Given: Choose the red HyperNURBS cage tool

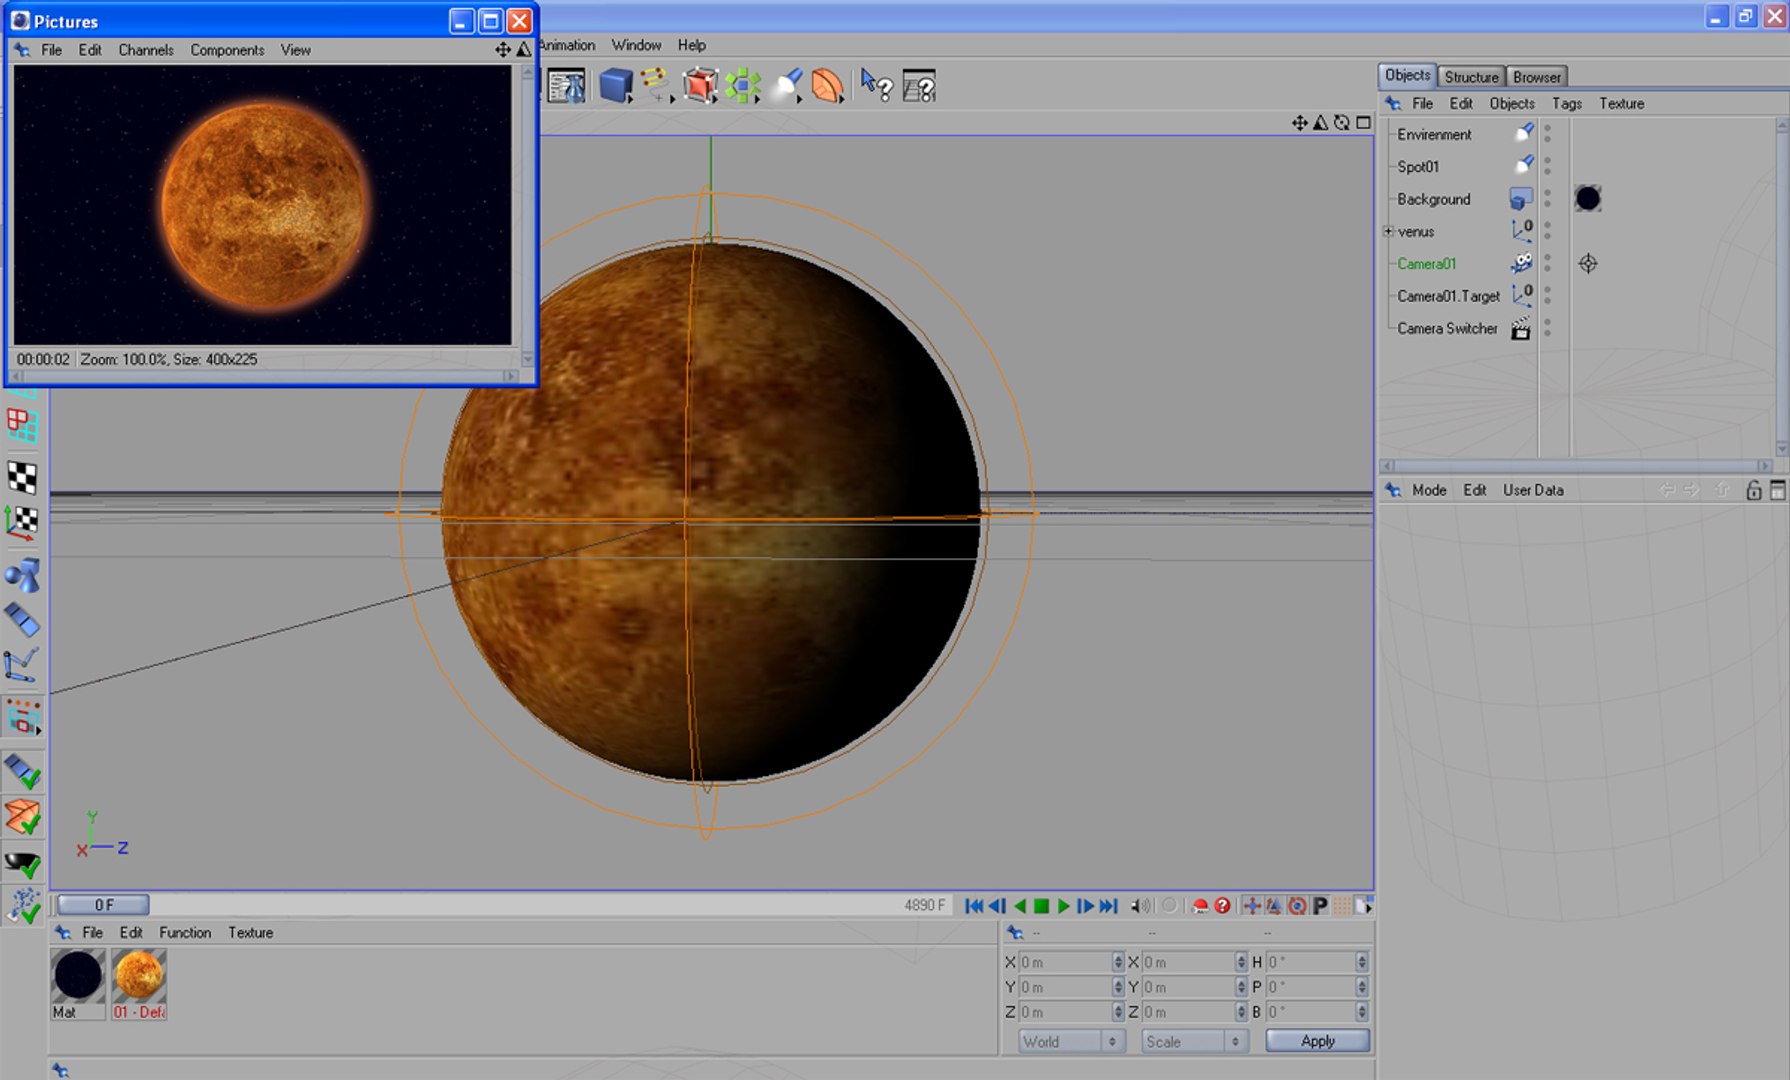Looking at the screenshot, I should point(700,86).
